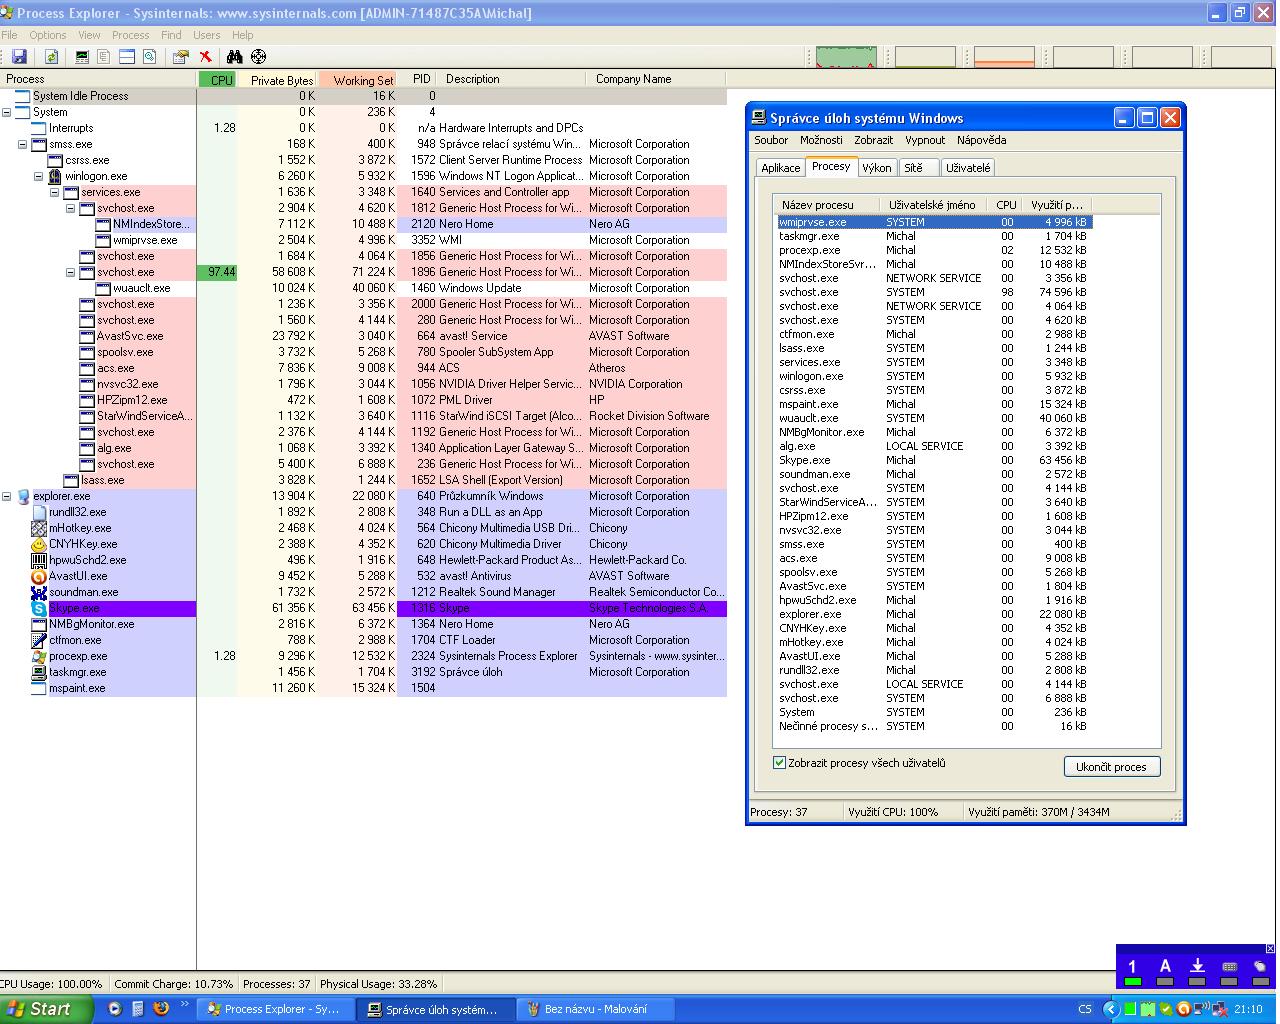Click the Save toolbar icon in Process Explorer
This screenshot has width=1280, height=1024.
tap(19, 57)
